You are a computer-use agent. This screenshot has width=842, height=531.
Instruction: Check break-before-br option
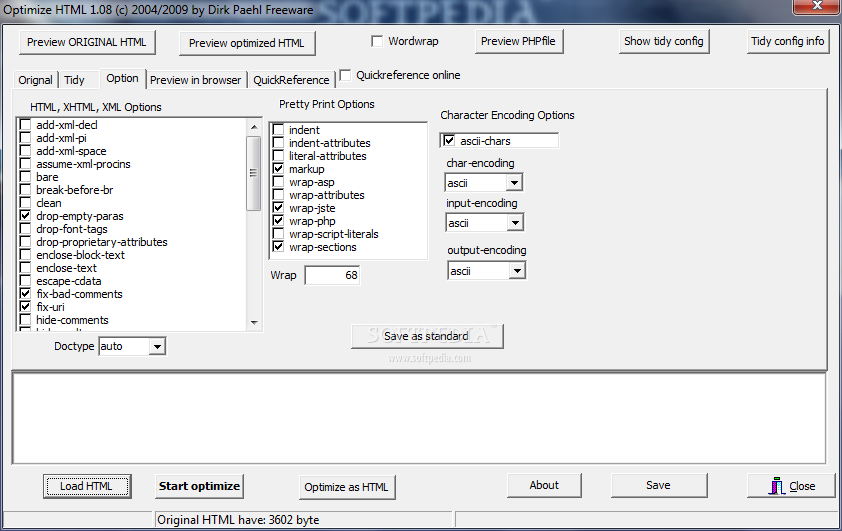click(x=25, y=190)
